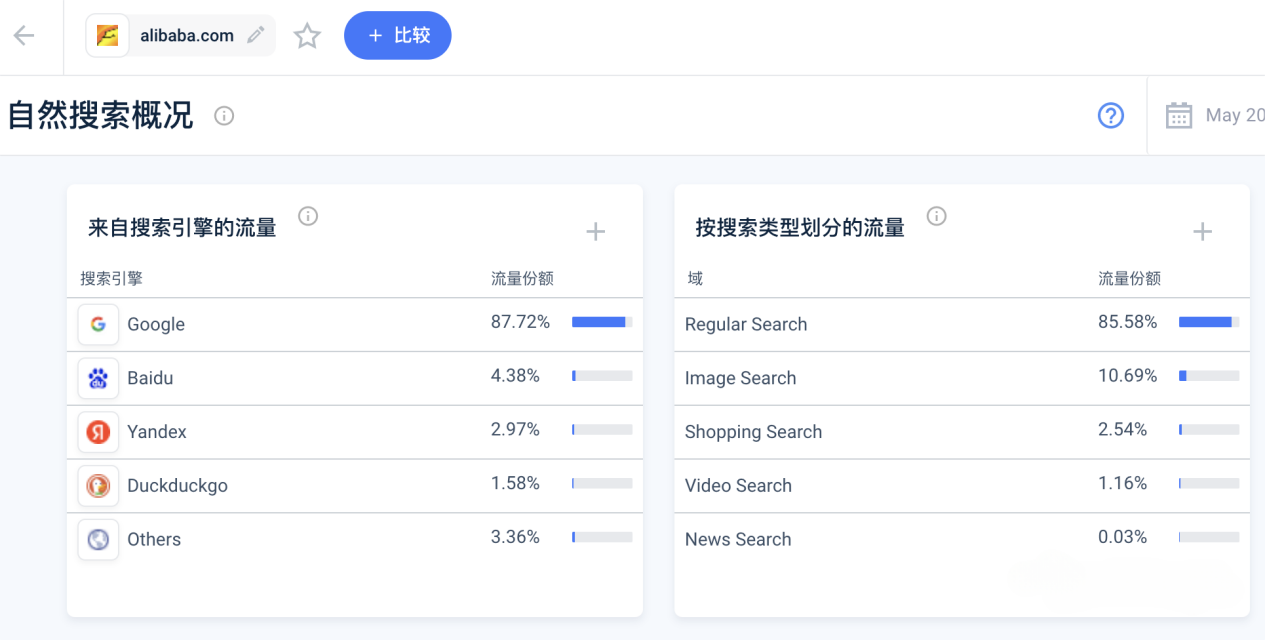Viewport: 1265px width, 640px height.
Task: Click plus icon on search type traffic card
Action: tap(1202, 232)
